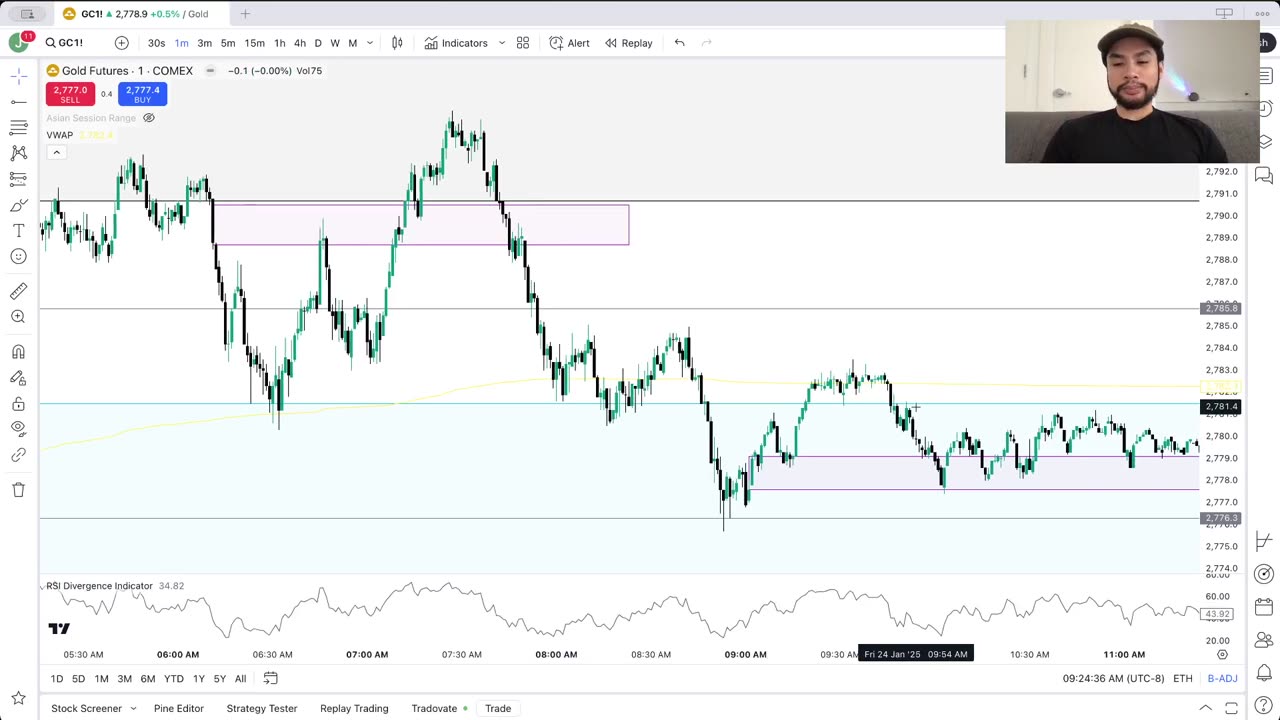
Task: Open the go to date calendar icon
Action: [x=270, y=679]
